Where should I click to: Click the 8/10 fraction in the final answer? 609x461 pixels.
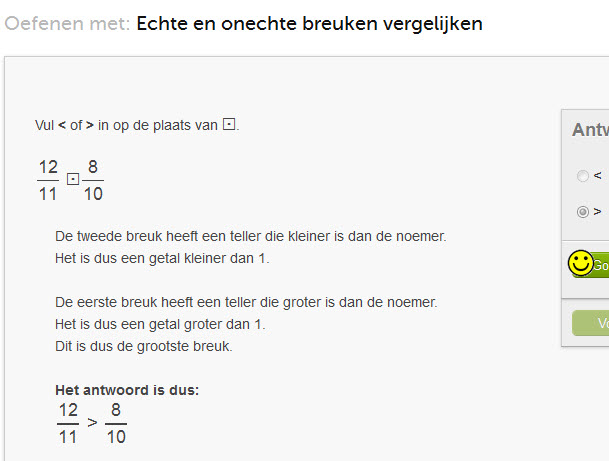pyautogui.click(x=116, y=423)
